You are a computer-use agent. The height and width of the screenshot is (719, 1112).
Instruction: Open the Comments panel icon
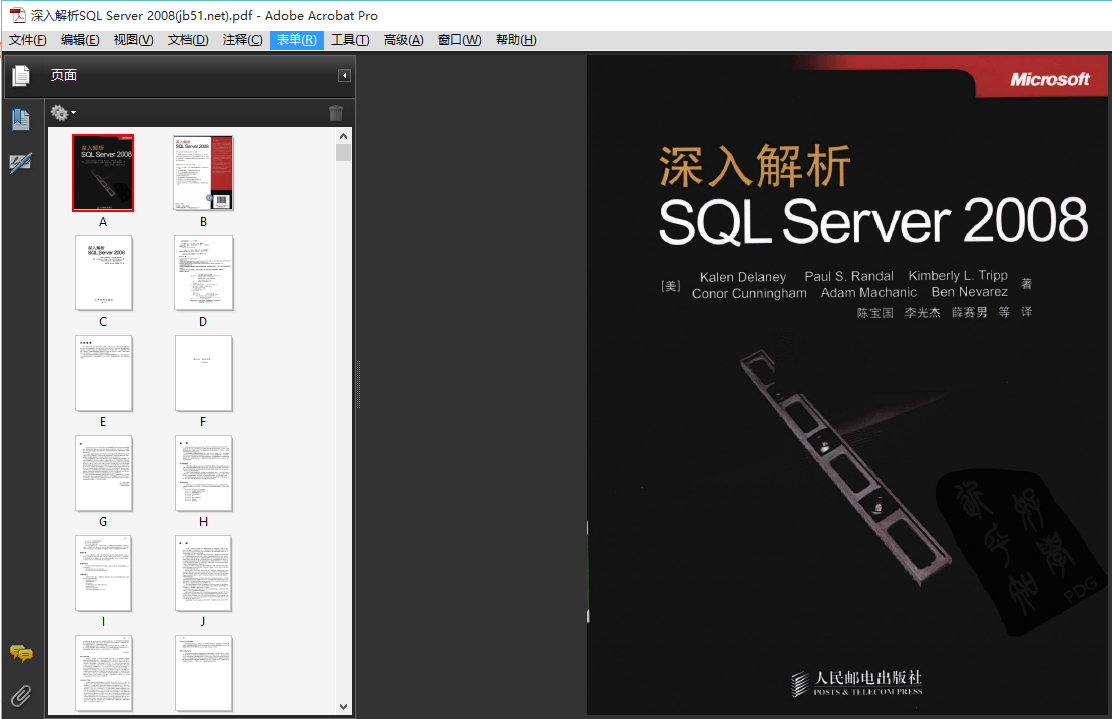click(21, 653)
